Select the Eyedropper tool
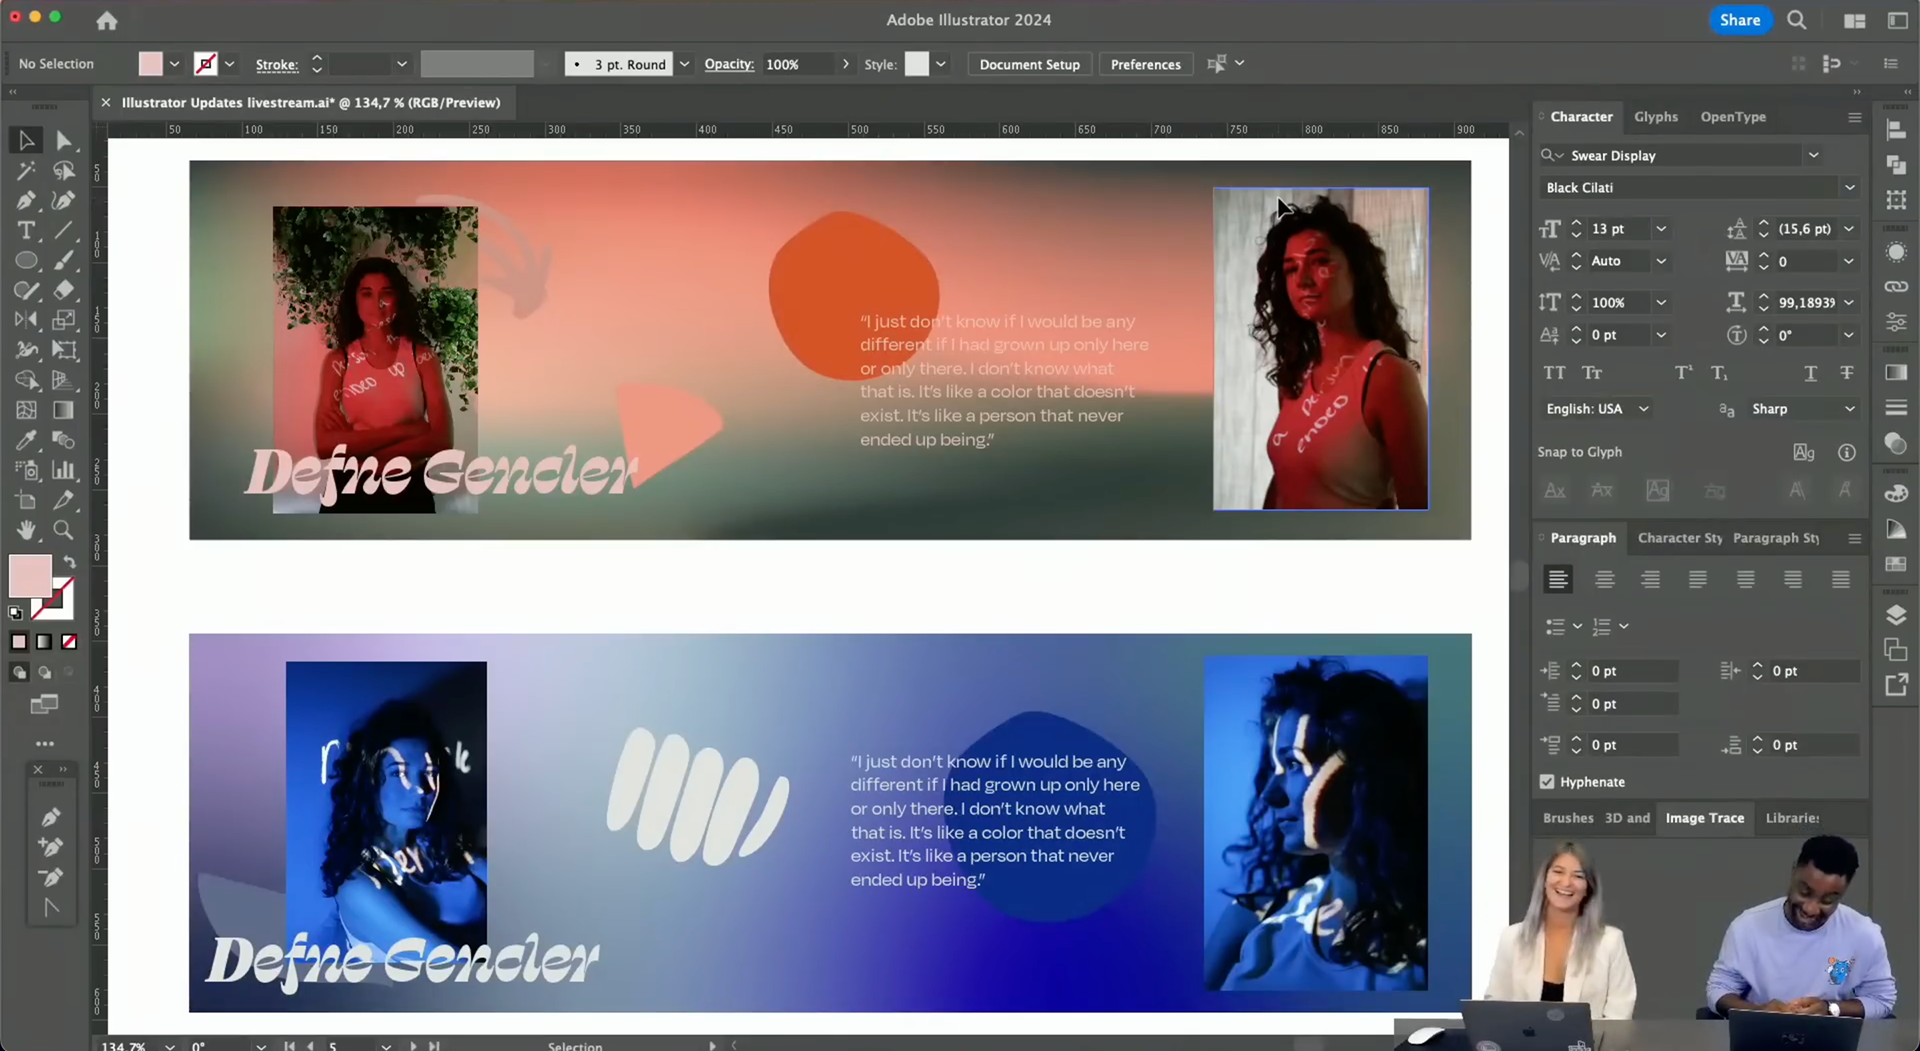Viewport: 1920px width, 1051px height. [26, 440]
